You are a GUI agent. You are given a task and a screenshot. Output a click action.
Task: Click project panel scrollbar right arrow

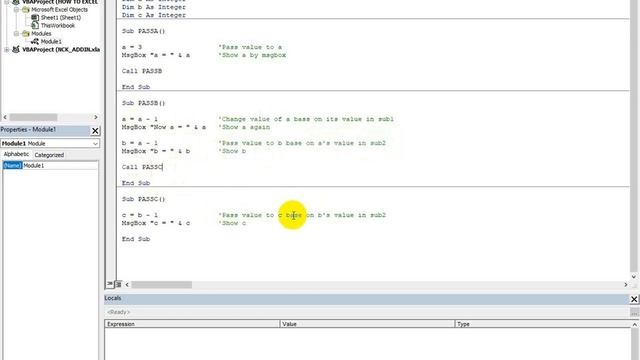tap(96, 117)
